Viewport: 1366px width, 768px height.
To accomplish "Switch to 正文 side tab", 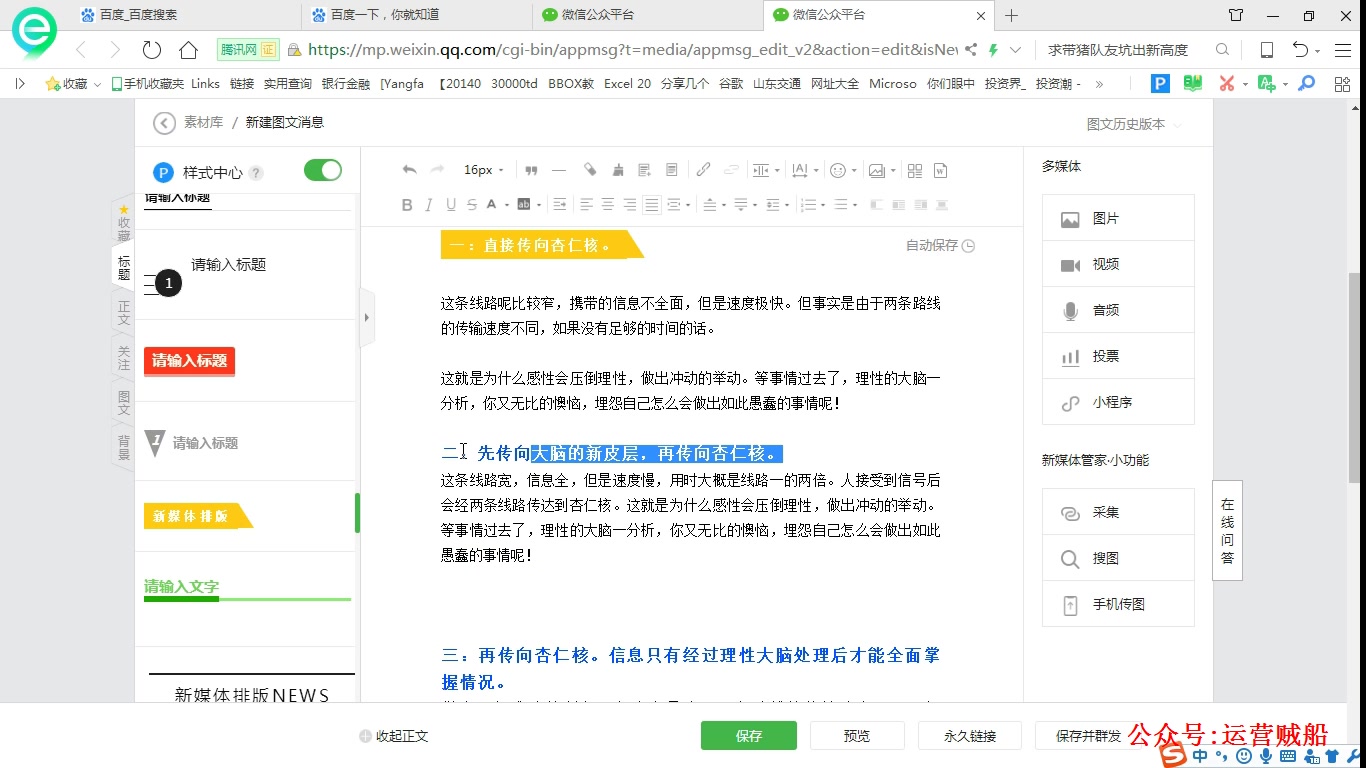I will coord(124,313).
